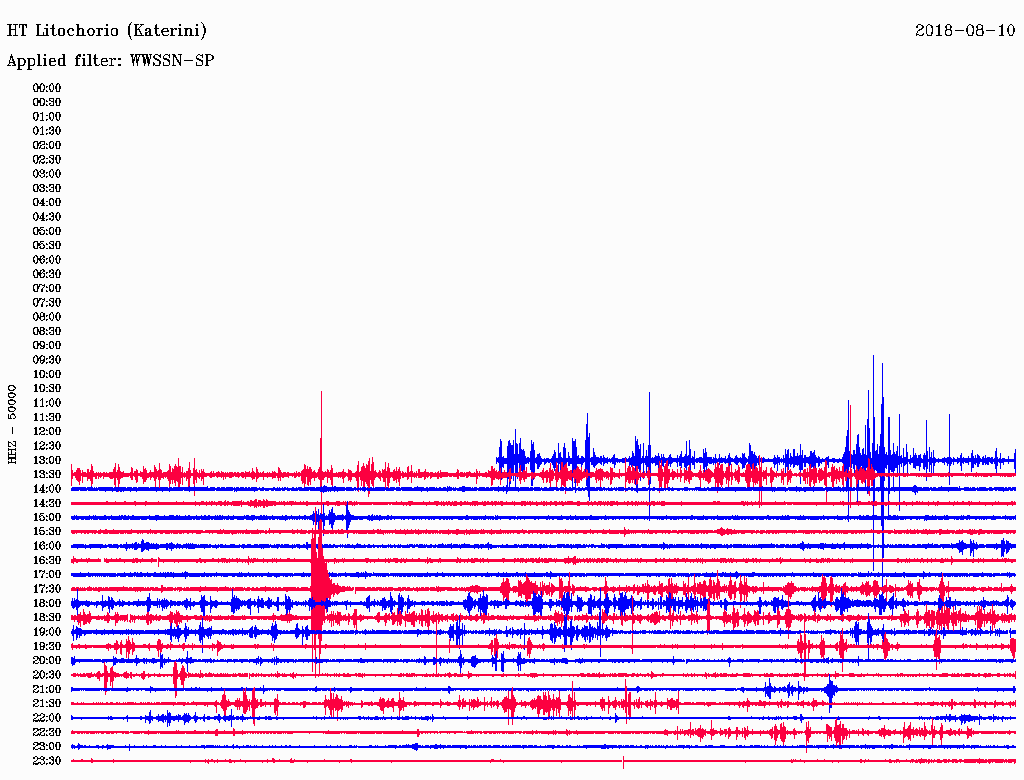Select the 01:30 time label
This screenshot has width=1024, height=780.
[47, 131]
